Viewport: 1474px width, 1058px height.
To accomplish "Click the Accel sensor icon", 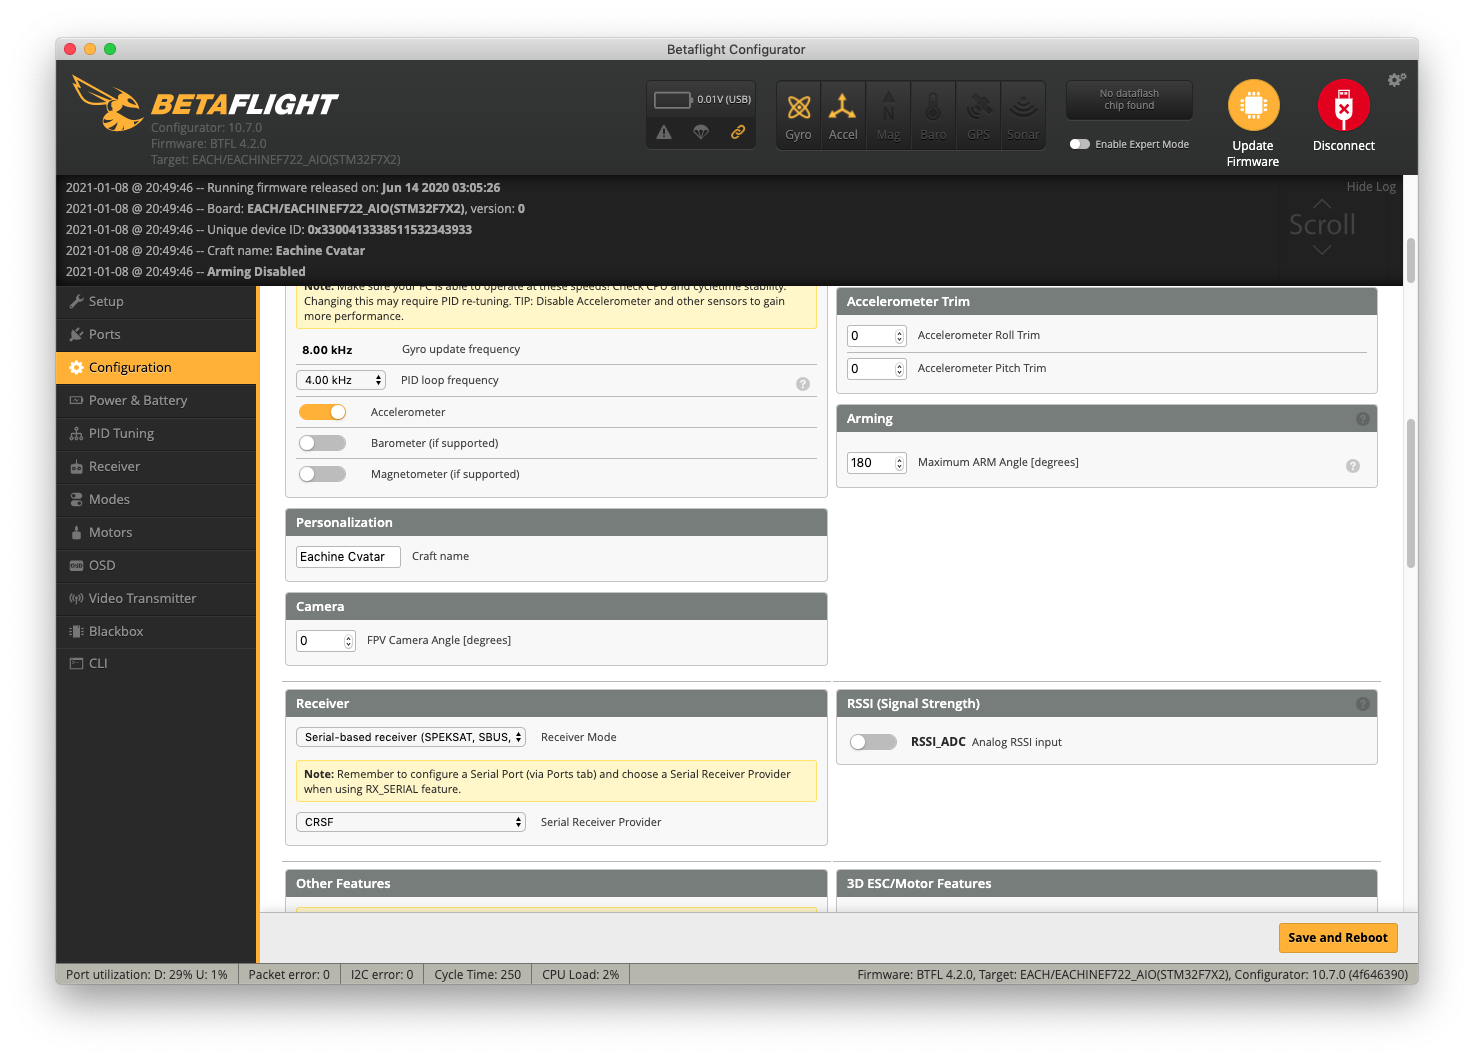I will pos(843,115).
